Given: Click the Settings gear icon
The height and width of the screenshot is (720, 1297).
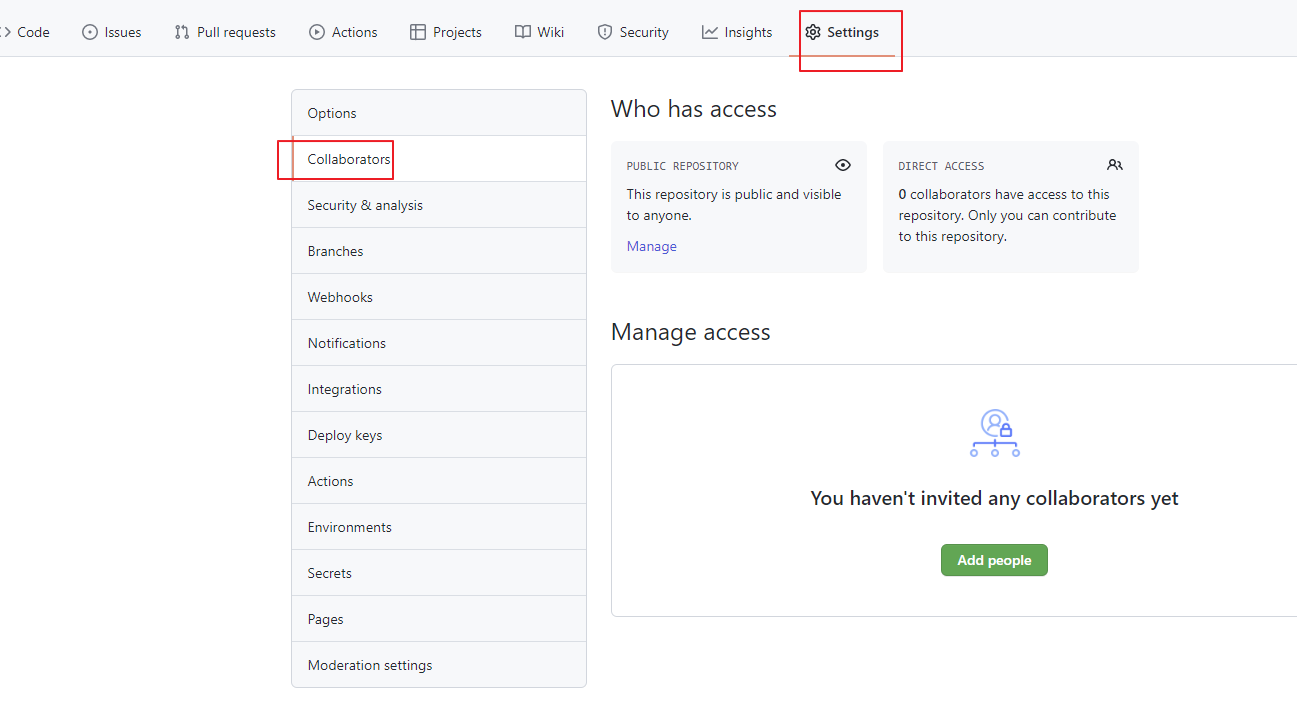Looking at the screenshot, I should tap(813, 32).
